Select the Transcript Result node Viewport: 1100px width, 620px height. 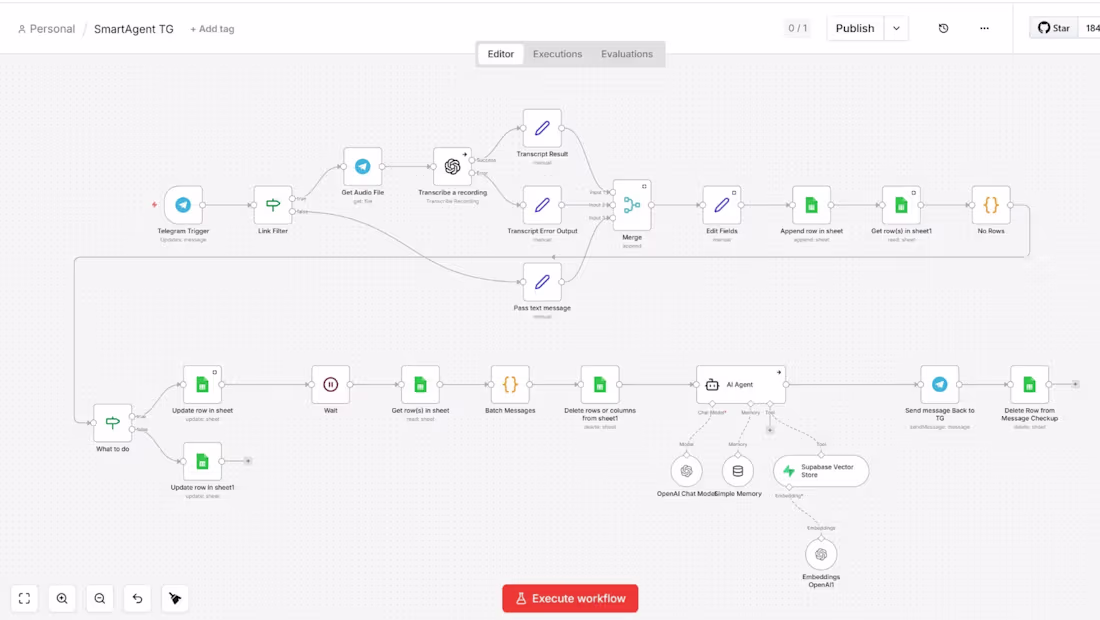coord(542,128)
